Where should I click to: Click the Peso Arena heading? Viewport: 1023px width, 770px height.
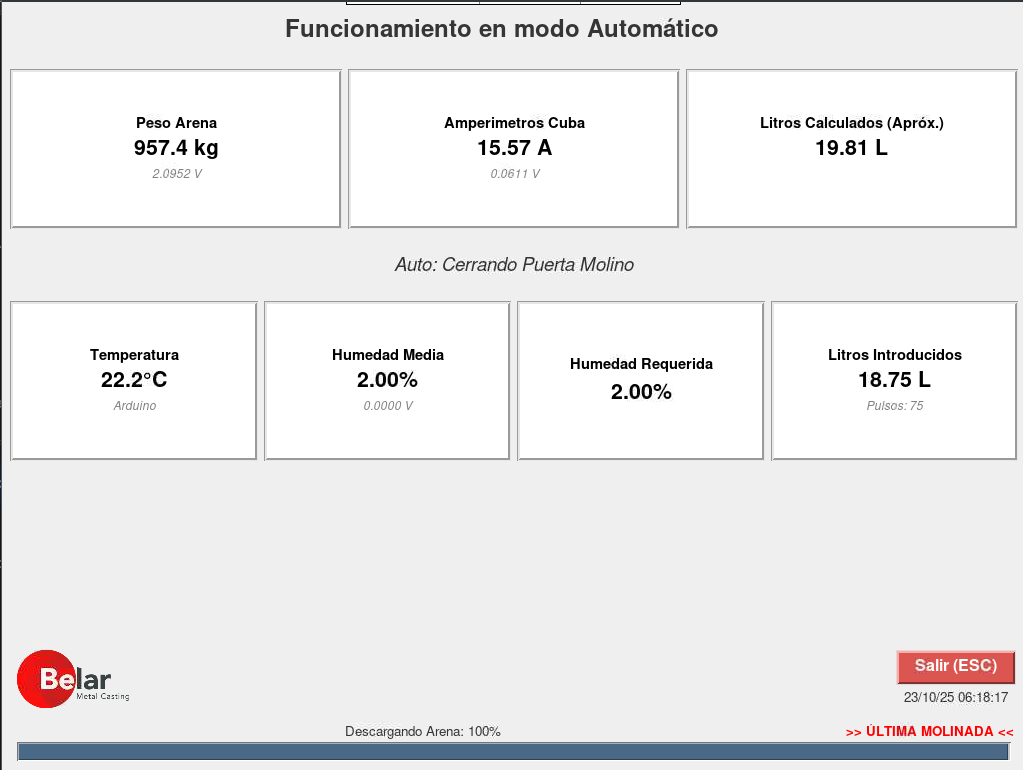click(x=176, y=123)
